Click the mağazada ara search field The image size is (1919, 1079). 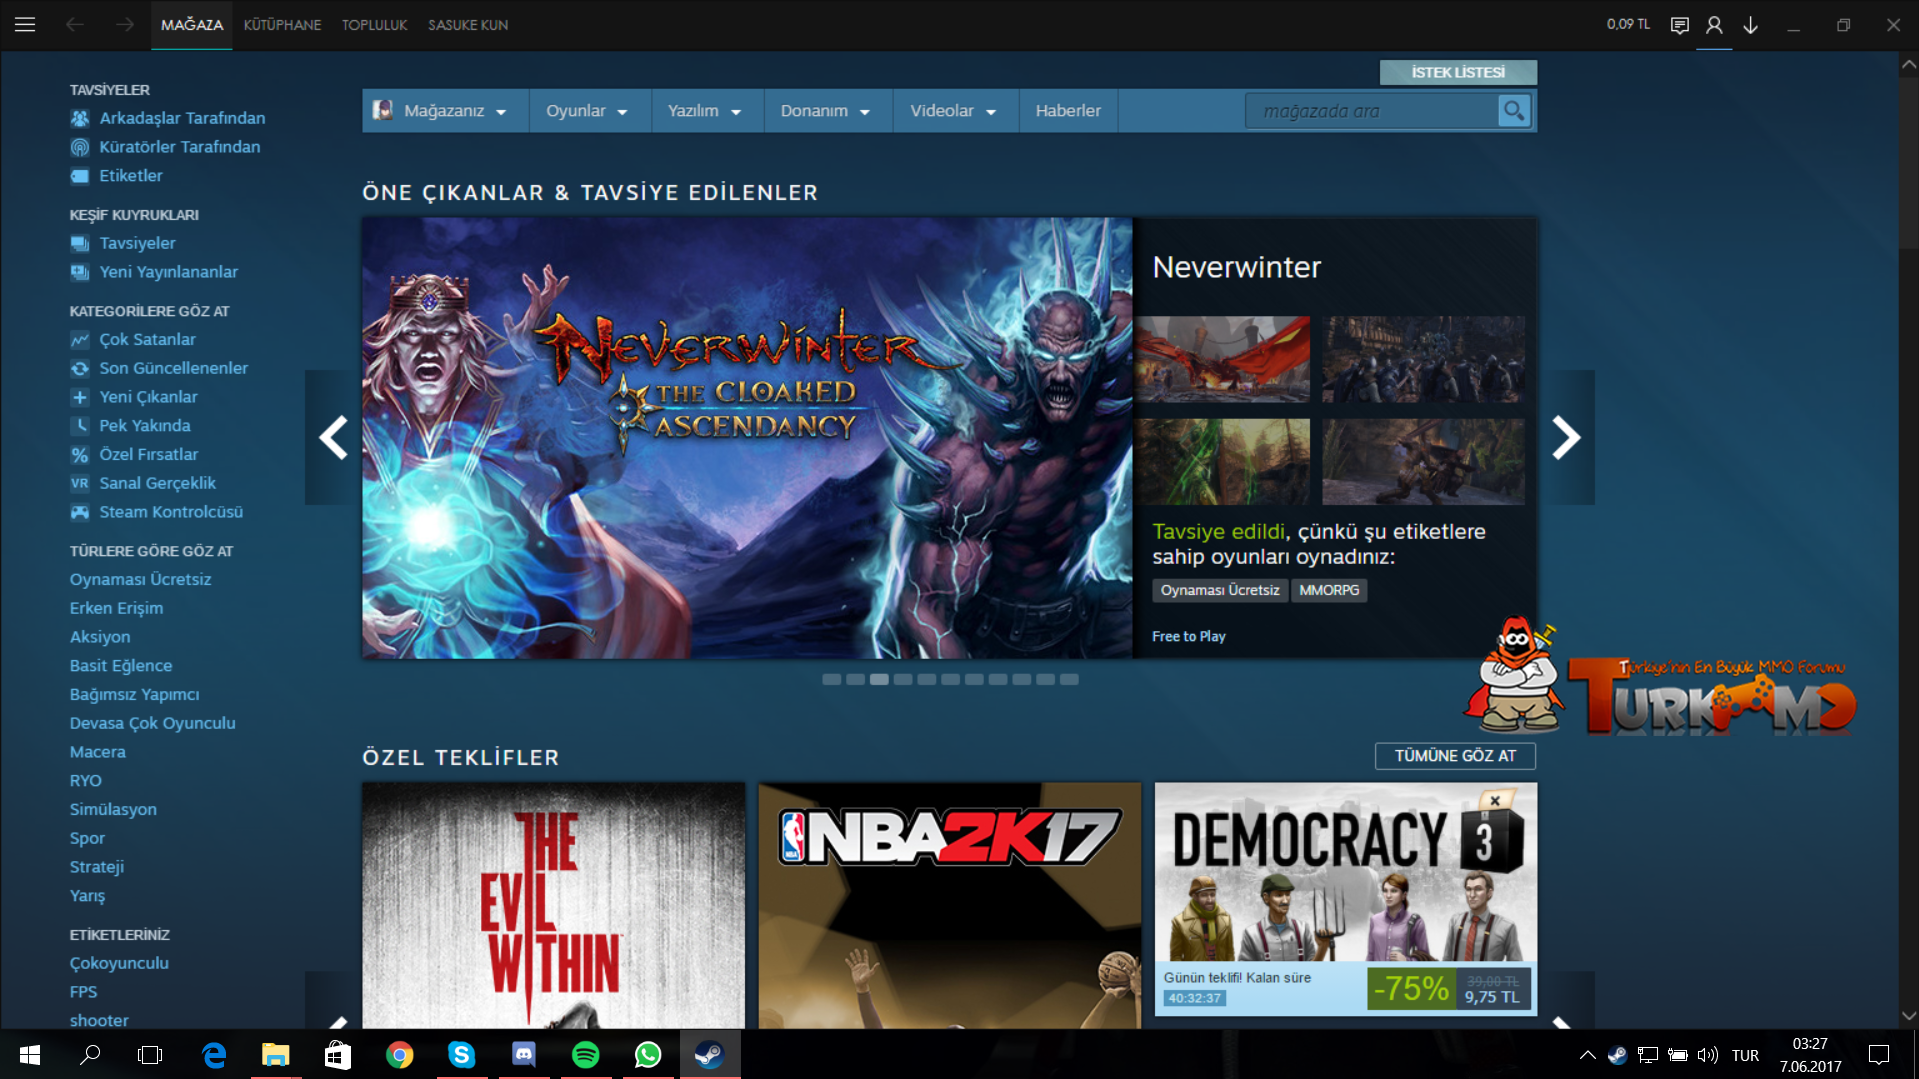(x=1372, y=111)
